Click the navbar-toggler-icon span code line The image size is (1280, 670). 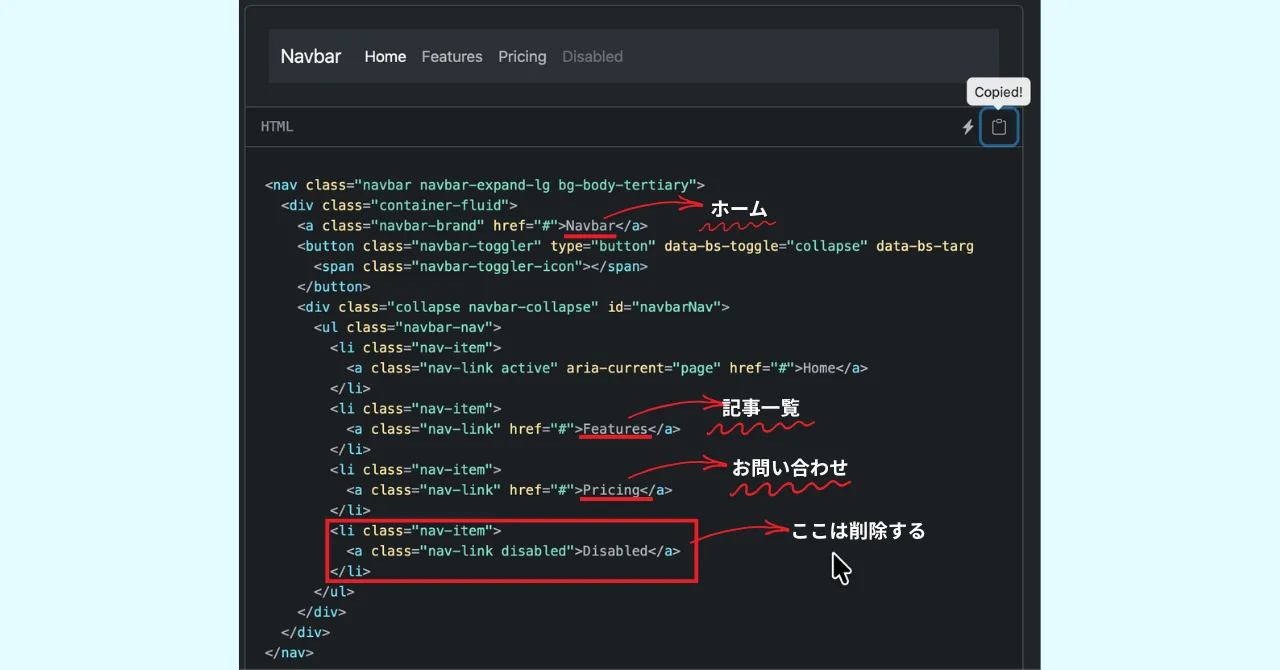pyautogui.click(x=480, y=267)
